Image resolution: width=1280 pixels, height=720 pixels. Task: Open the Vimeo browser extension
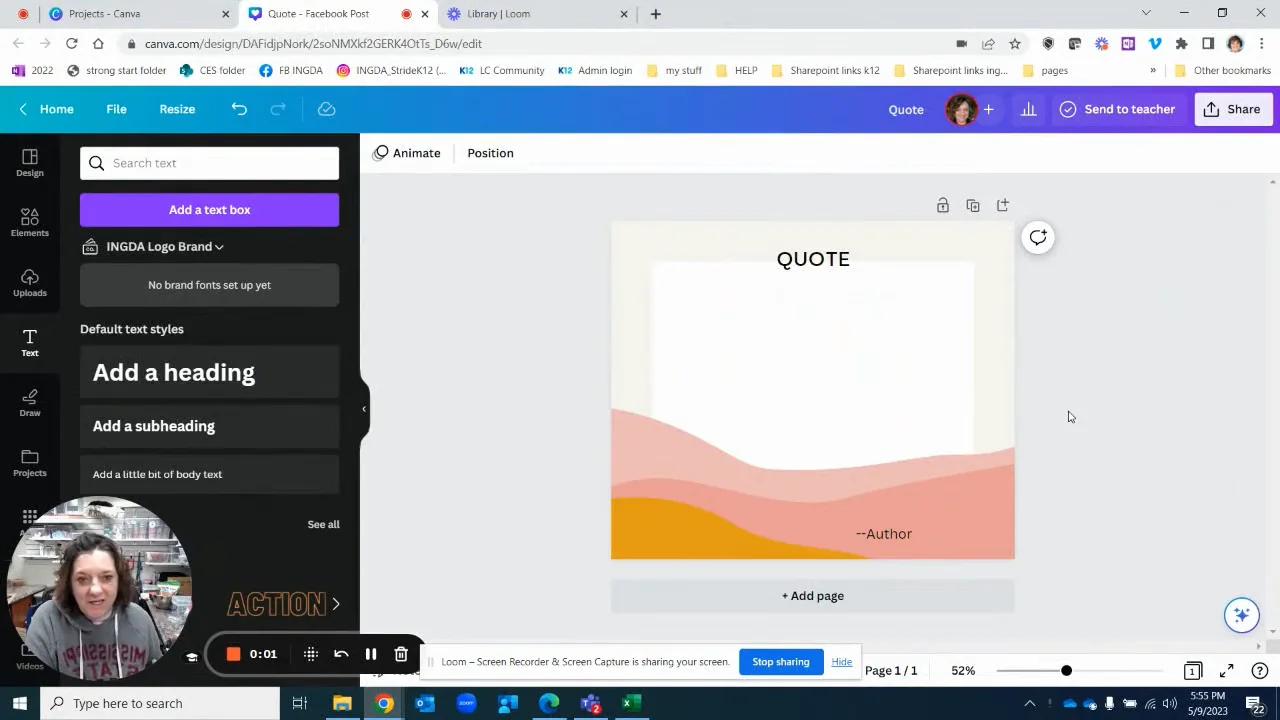tap(1154, 44)
